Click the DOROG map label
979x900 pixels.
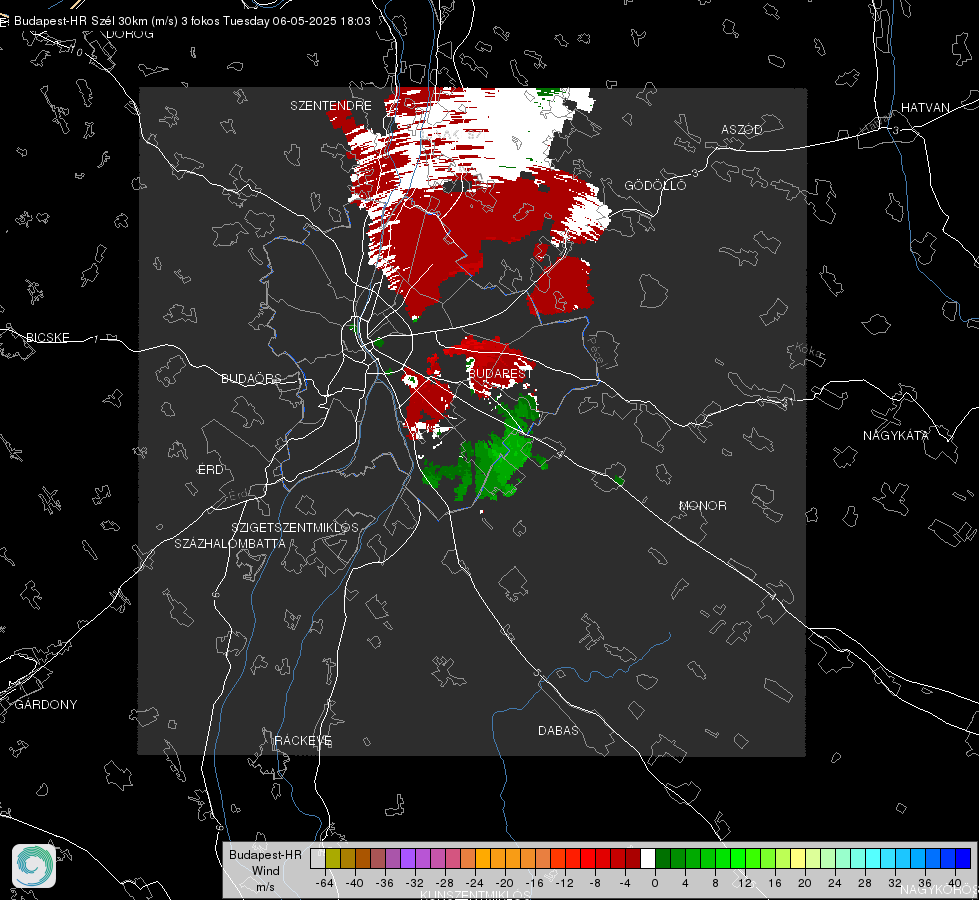130,34
